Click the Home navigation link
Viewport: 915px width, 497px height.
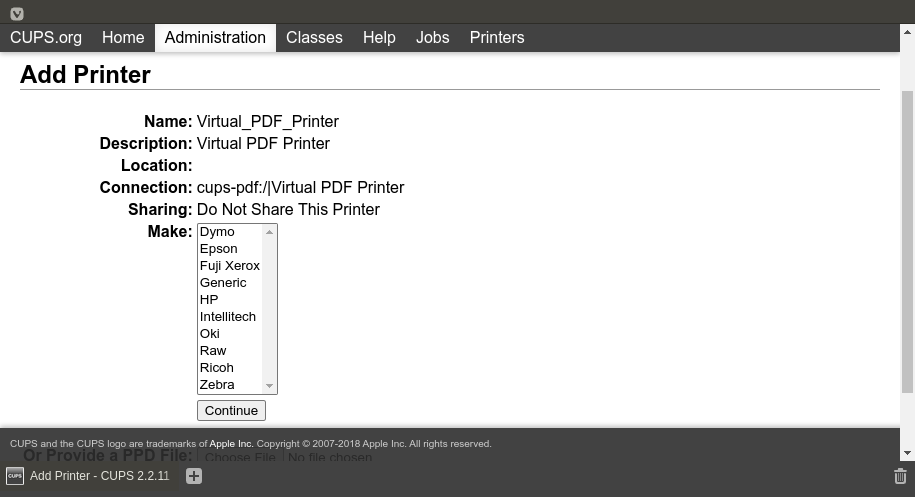pyautogui.click(x=123, y=37)
